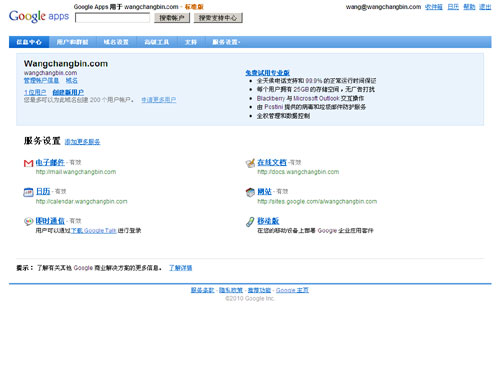Click the 搜索支持中心 button
The image size is (500, 375).
pyautogui.click(x=218, y=18)
